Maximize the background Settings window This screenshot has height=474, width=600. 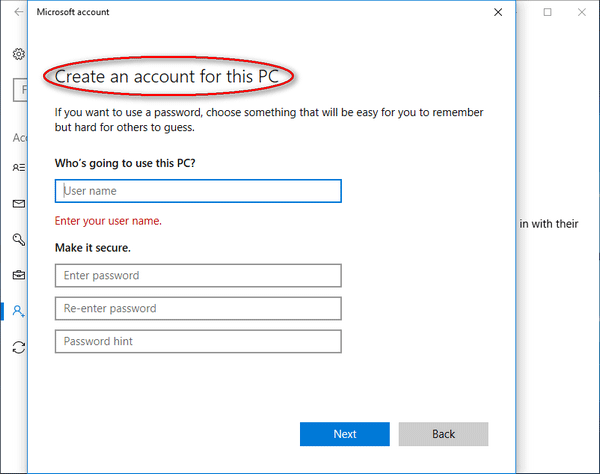pyautogui.click(x=548, y=12)
